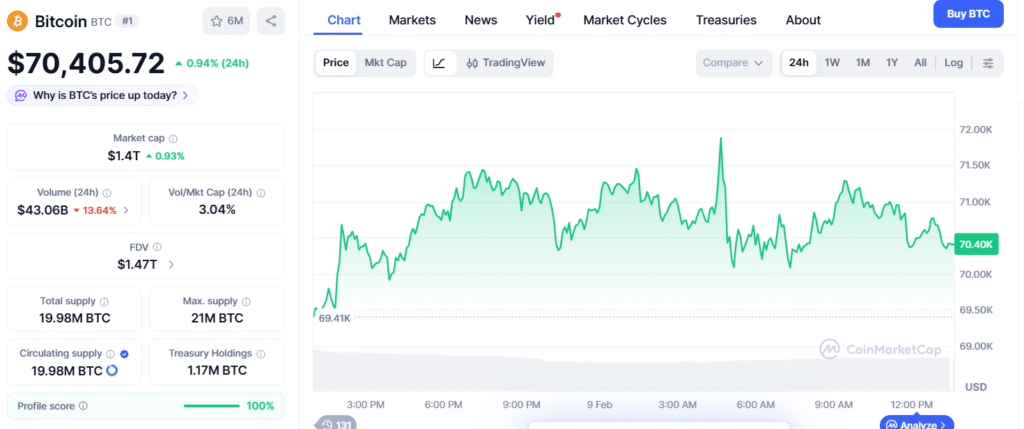Toggle Log scale on chart
1024x429 pixels.
coord(953,63)
